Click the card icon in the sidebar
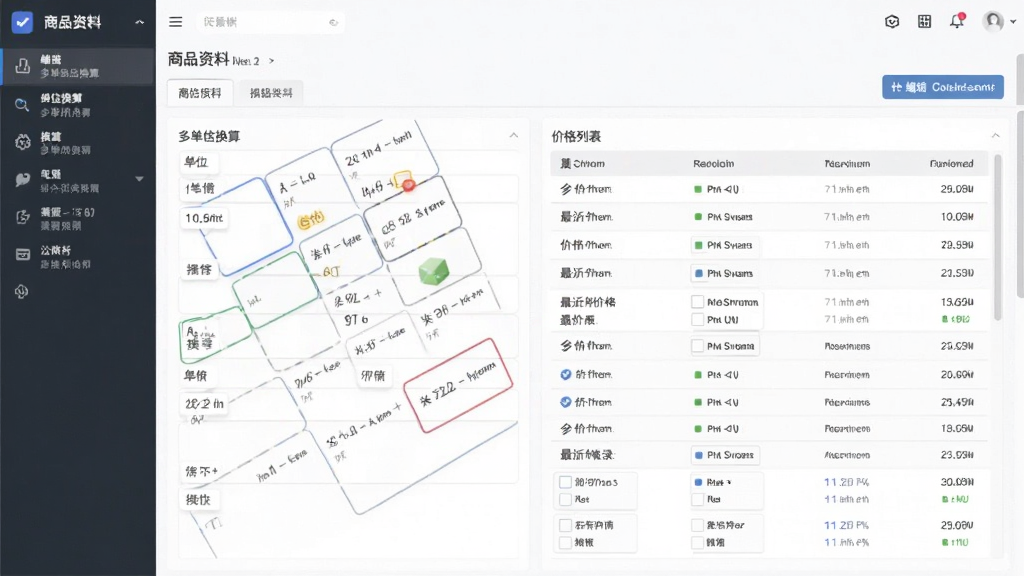1024x576 pixels. (x=23, y=255)
